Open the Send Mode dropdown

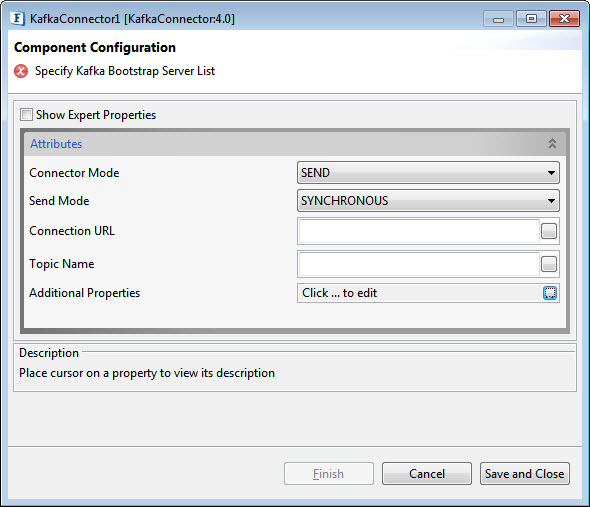pos(428,201)
